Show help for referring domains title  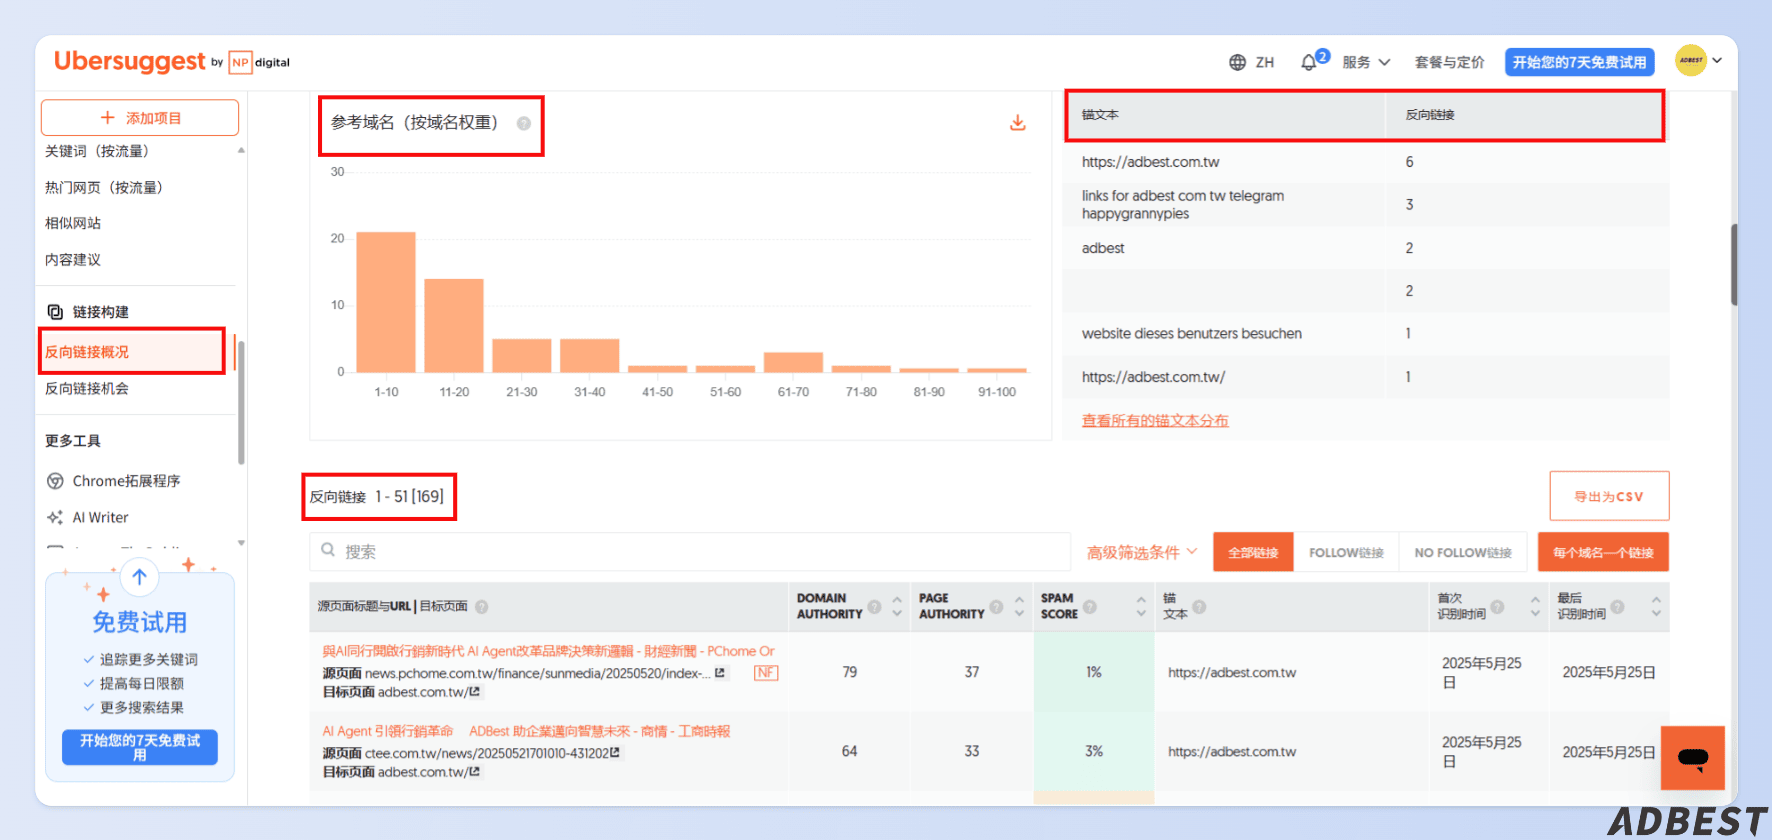pyautogui.click(x=523, y=123)
